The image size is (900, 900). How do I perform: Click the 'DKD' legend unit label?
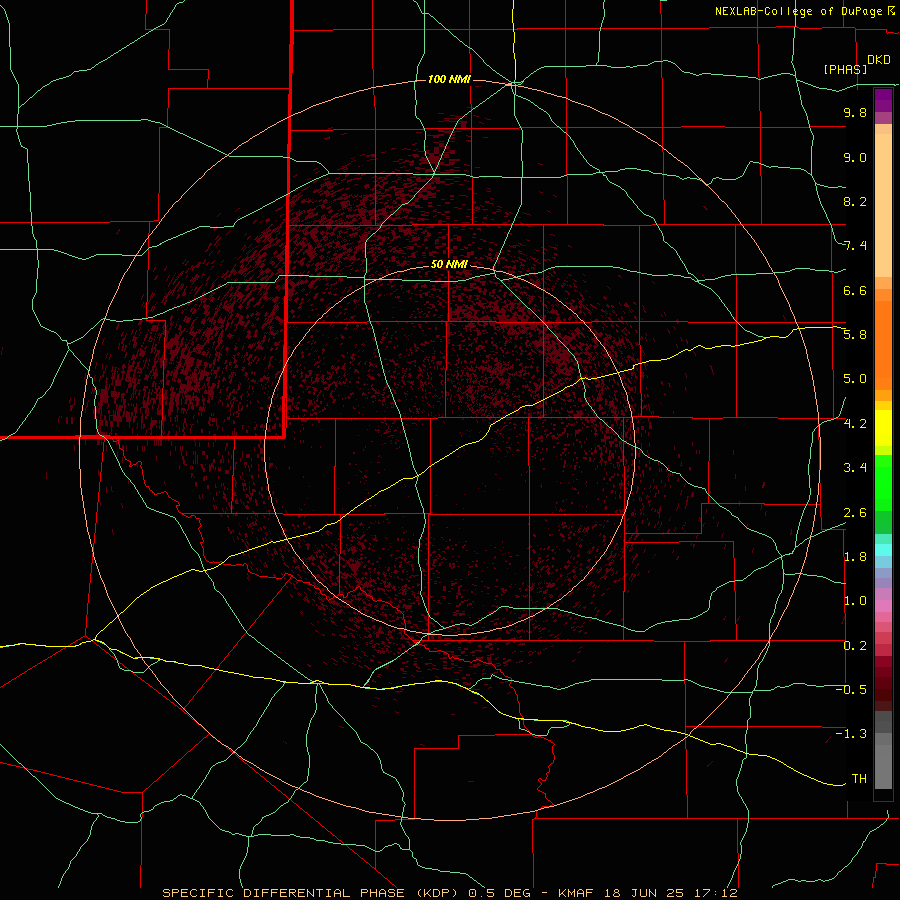[879, 60]
